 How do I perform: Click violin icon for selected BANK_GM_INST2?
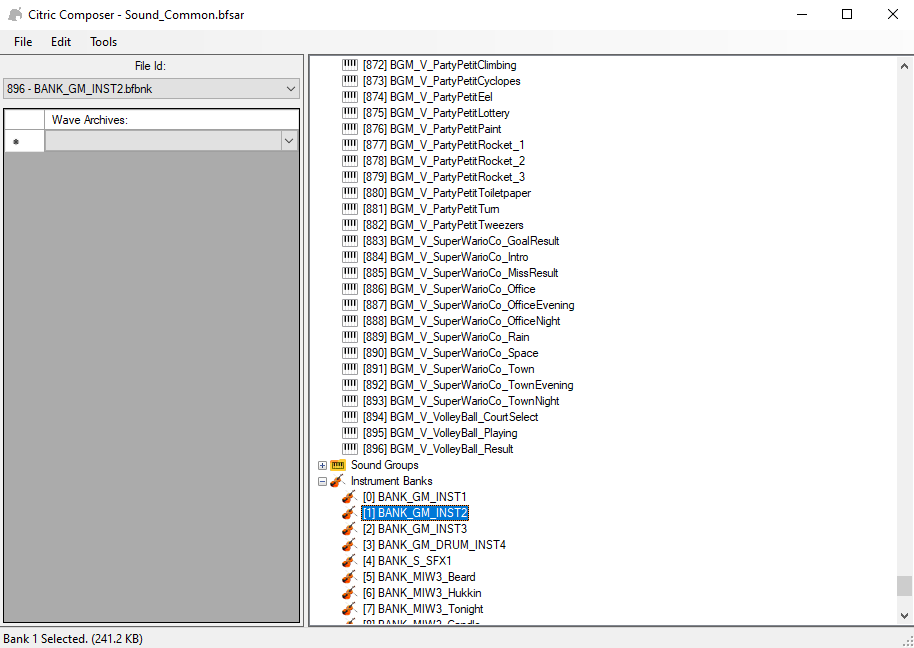[x=350, y=513]
